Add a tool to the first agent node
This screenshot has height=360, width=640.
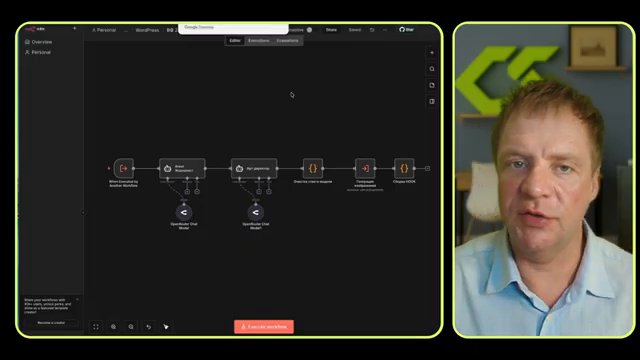[197, 191]
